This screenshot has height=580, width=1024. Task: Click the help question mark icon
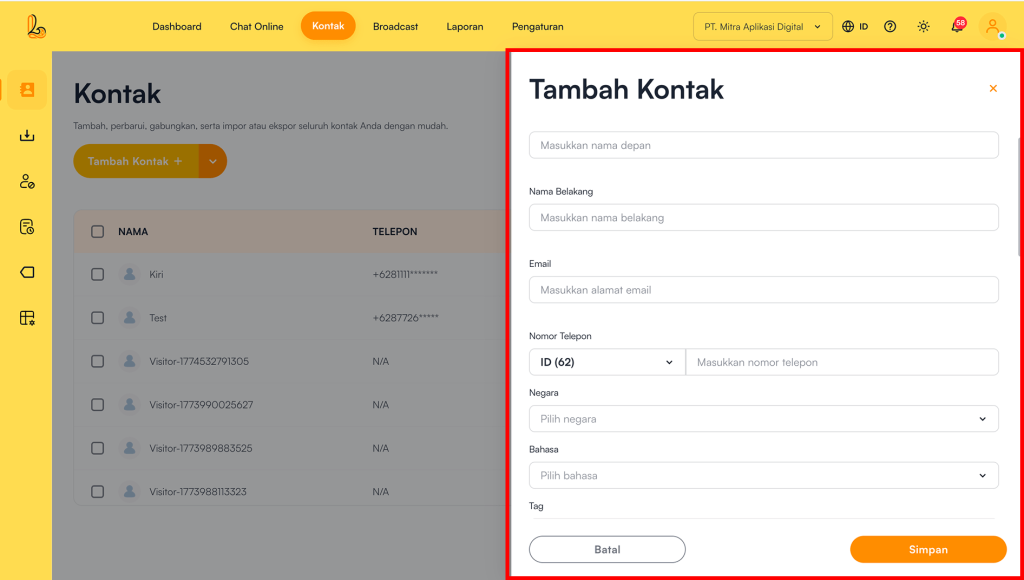pyautogui.click(x=890, y=27)
